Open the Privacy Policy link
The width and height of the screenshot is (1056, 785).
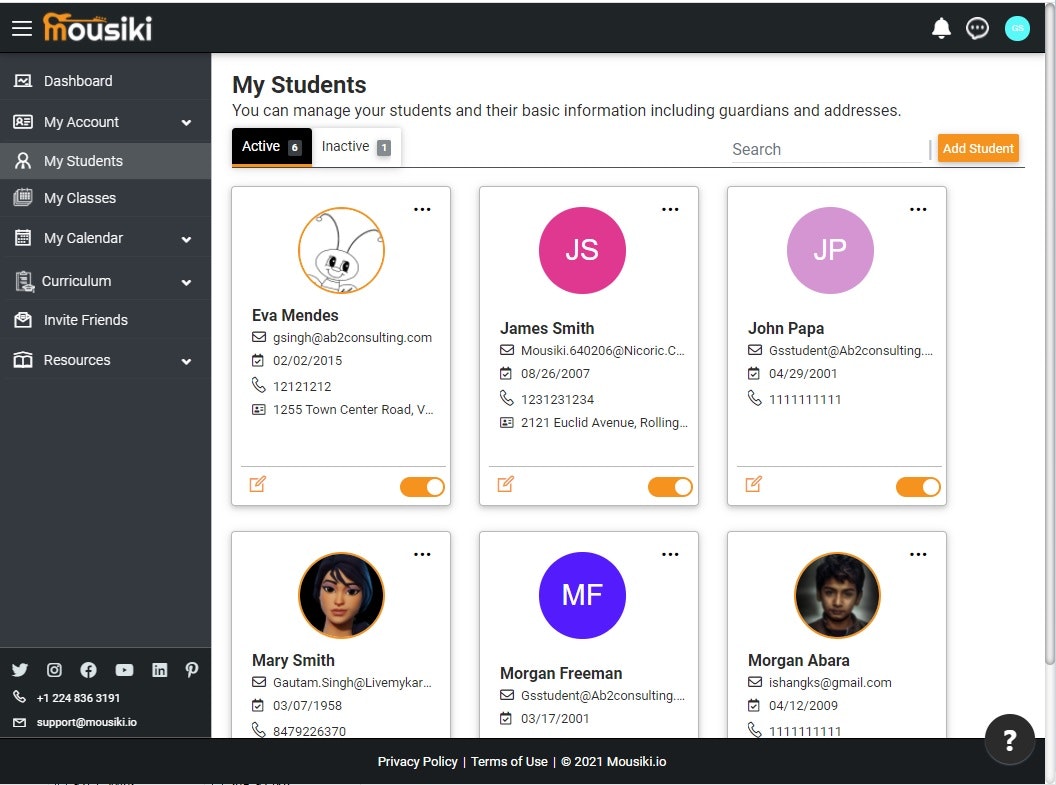(417, 761)
